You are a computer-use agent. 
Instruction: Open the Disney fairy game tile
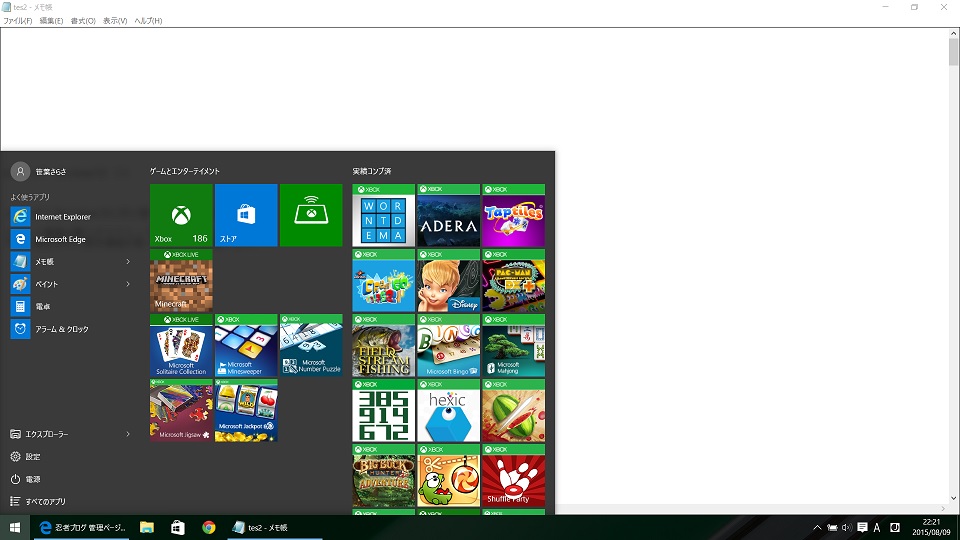point(449,280)
